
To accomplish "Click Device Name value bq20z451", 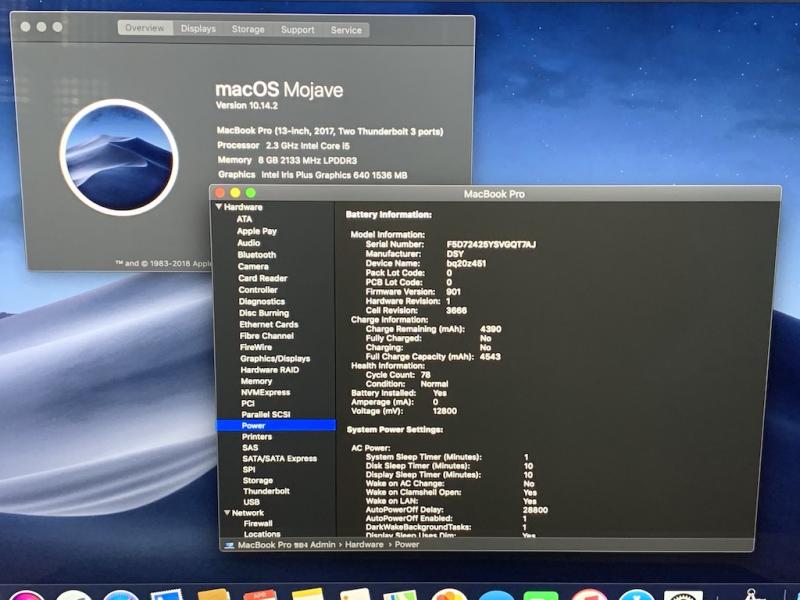I will (466, 263).
